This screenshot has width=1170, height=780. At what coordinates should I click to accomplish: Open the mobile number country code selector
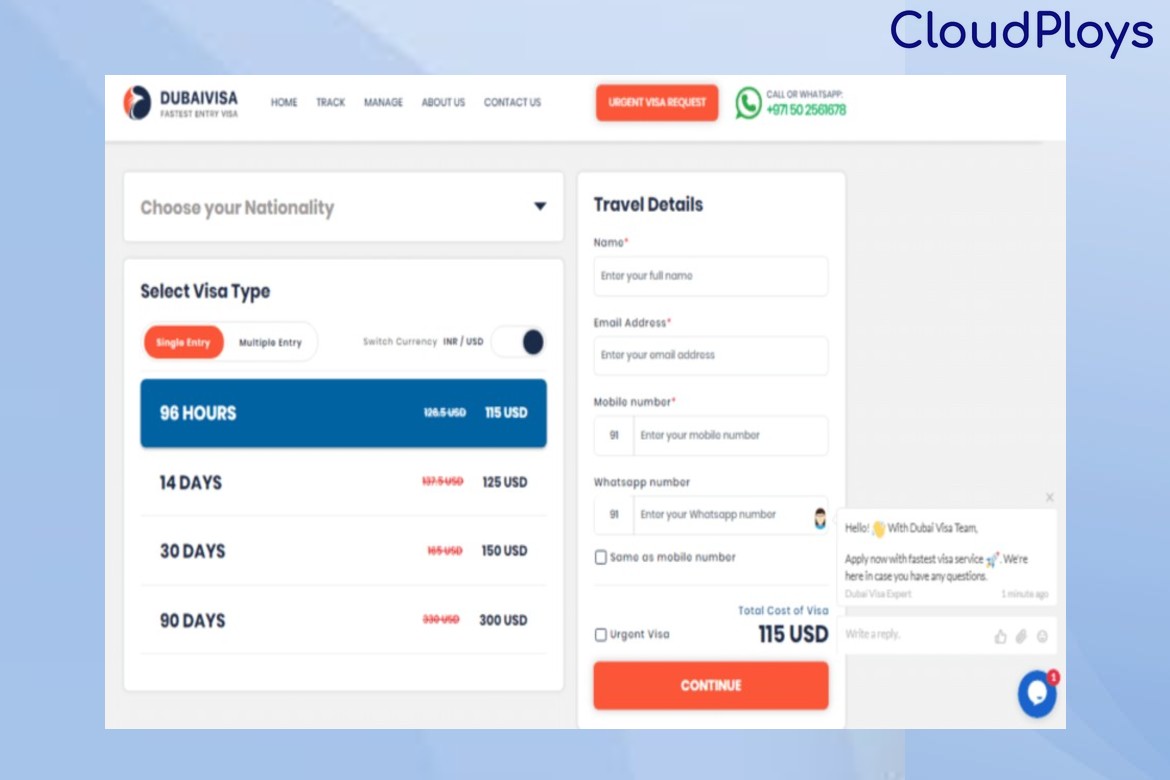(x=614, y=436)
